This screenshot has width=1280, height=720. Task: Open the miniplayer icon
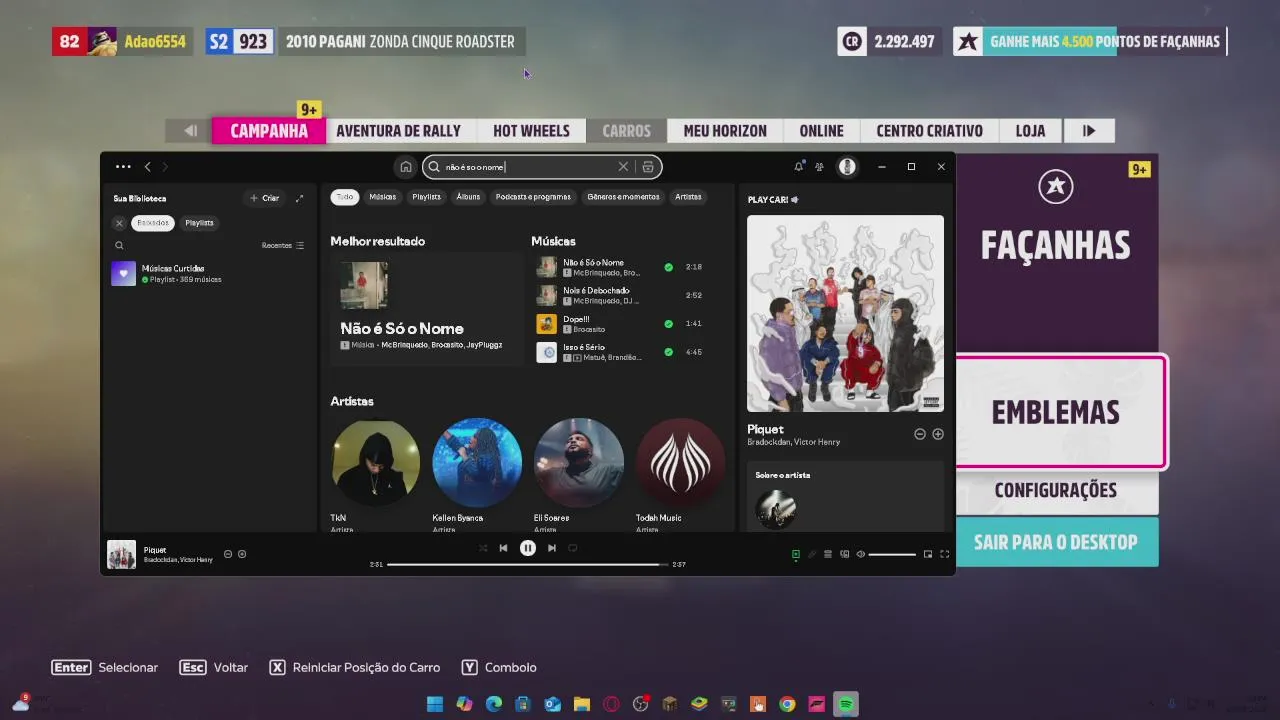[x=928, y=554]
